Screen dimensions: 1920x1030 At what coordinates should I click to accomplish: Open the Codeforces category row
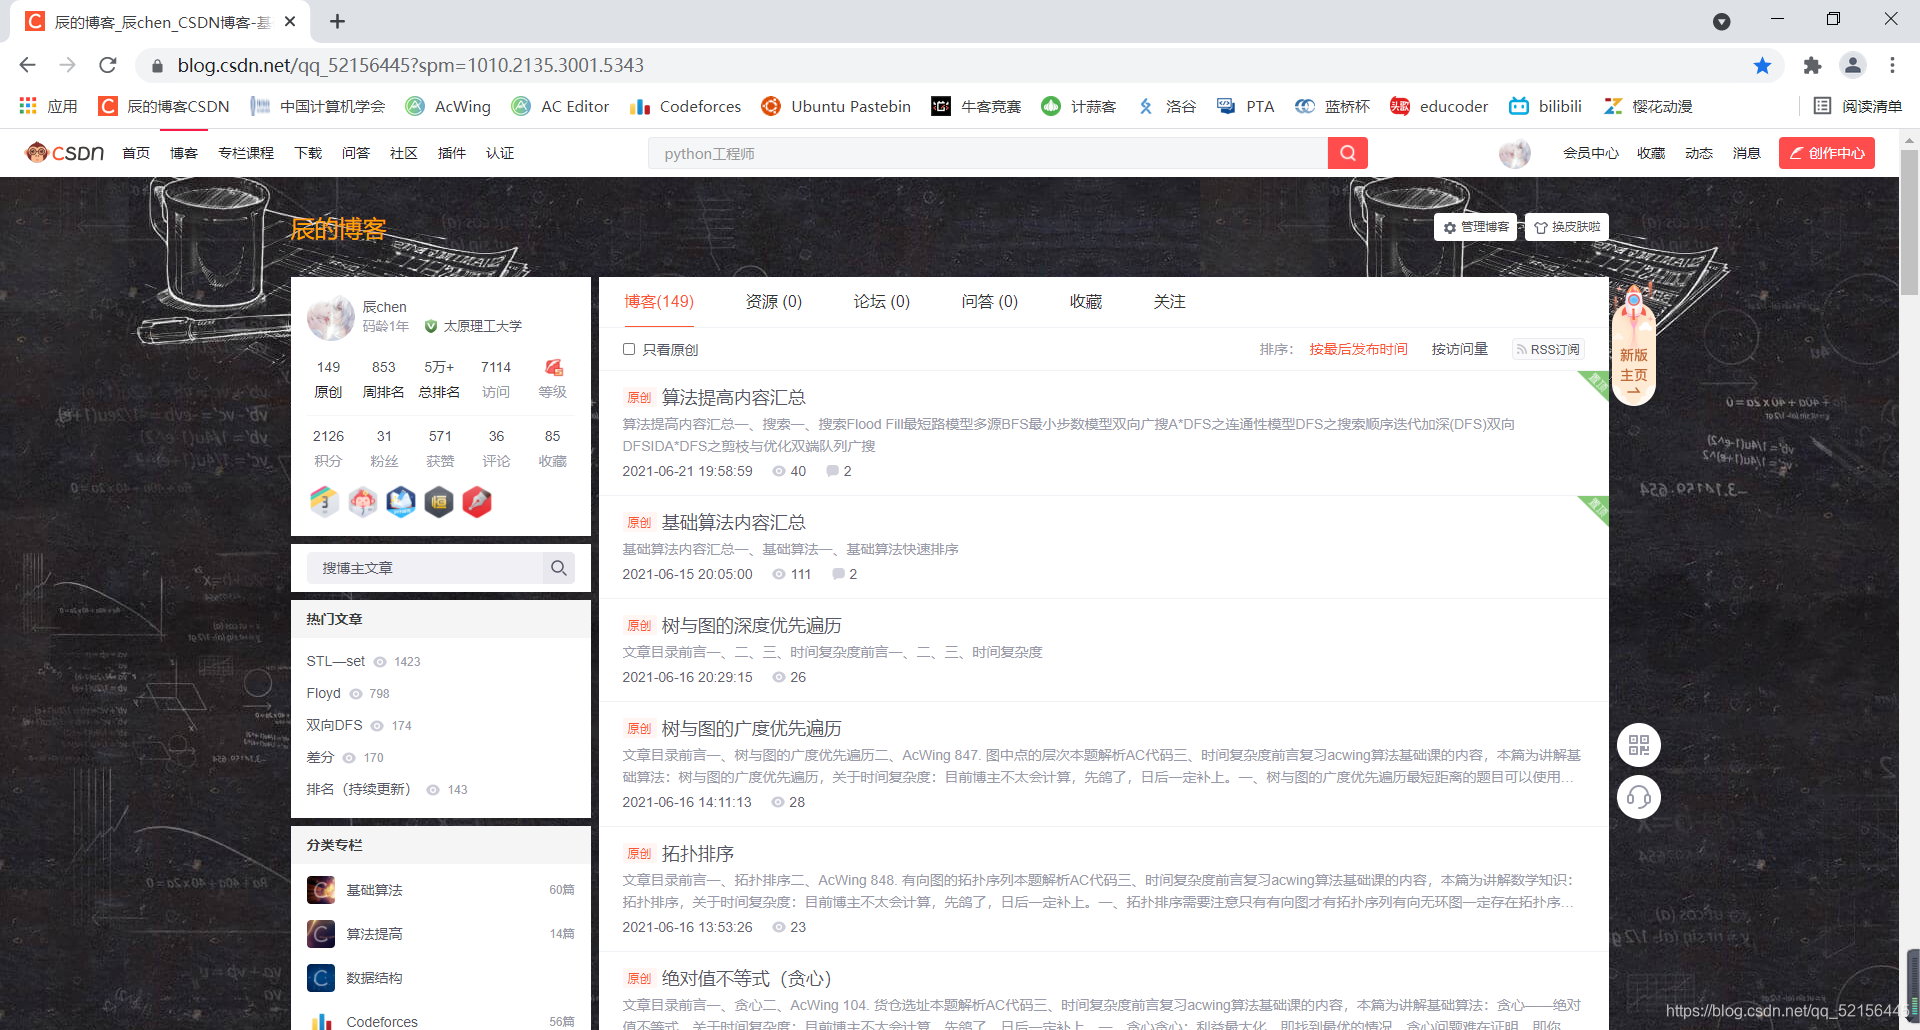pos(441,1021)
